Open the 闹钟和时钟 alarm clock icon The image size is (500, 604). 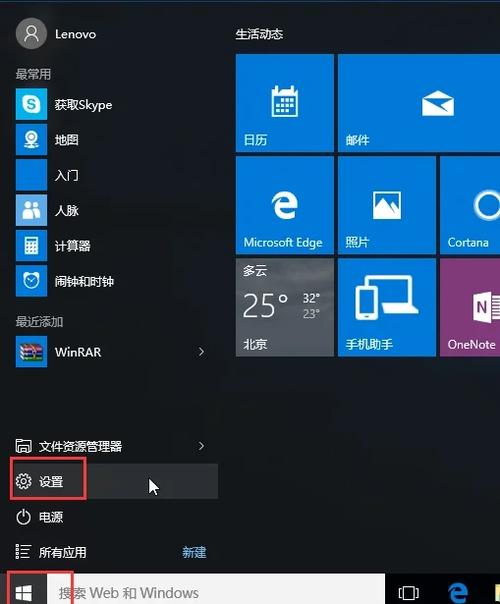[x=31, y=281]
